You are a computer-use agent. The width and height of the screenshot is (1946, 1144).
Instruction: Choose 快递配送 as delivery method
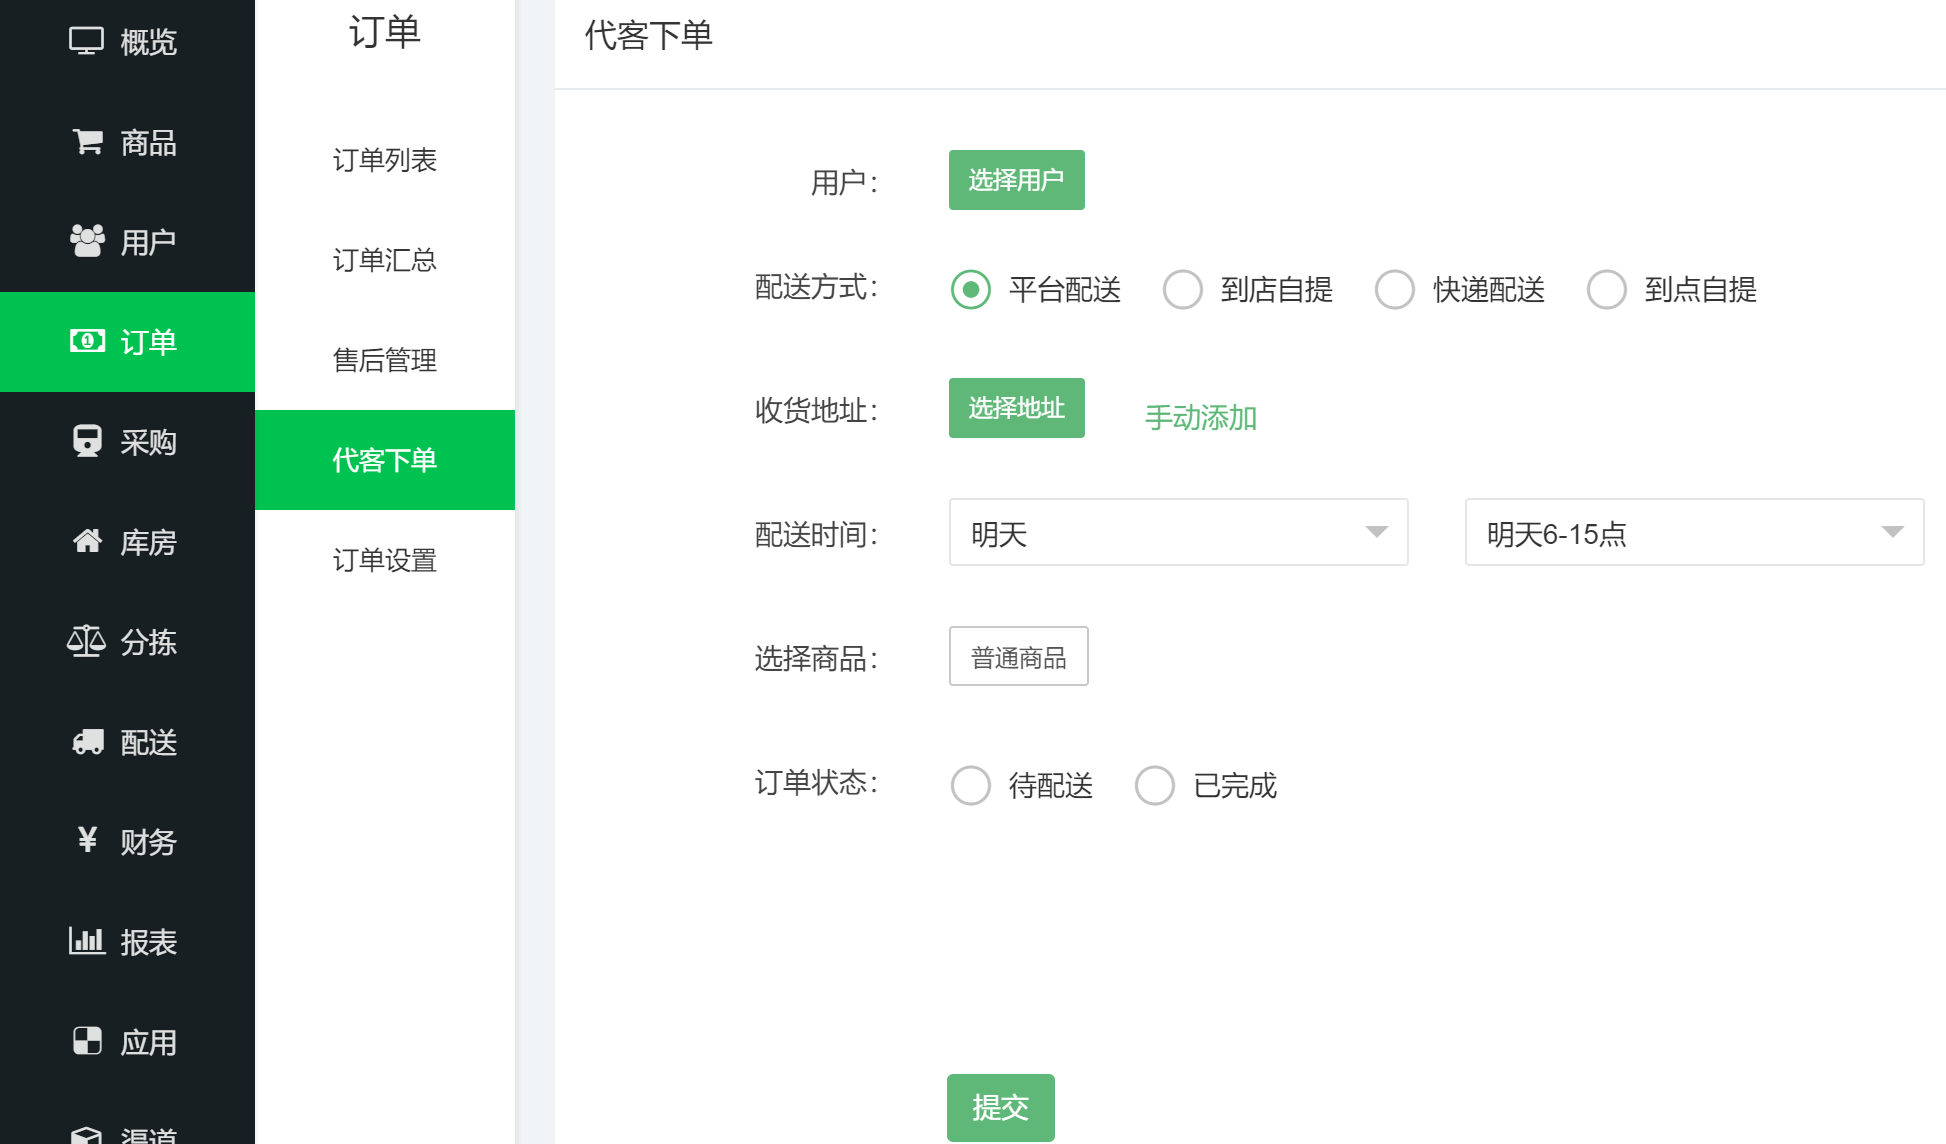[x=1394, y=289]
